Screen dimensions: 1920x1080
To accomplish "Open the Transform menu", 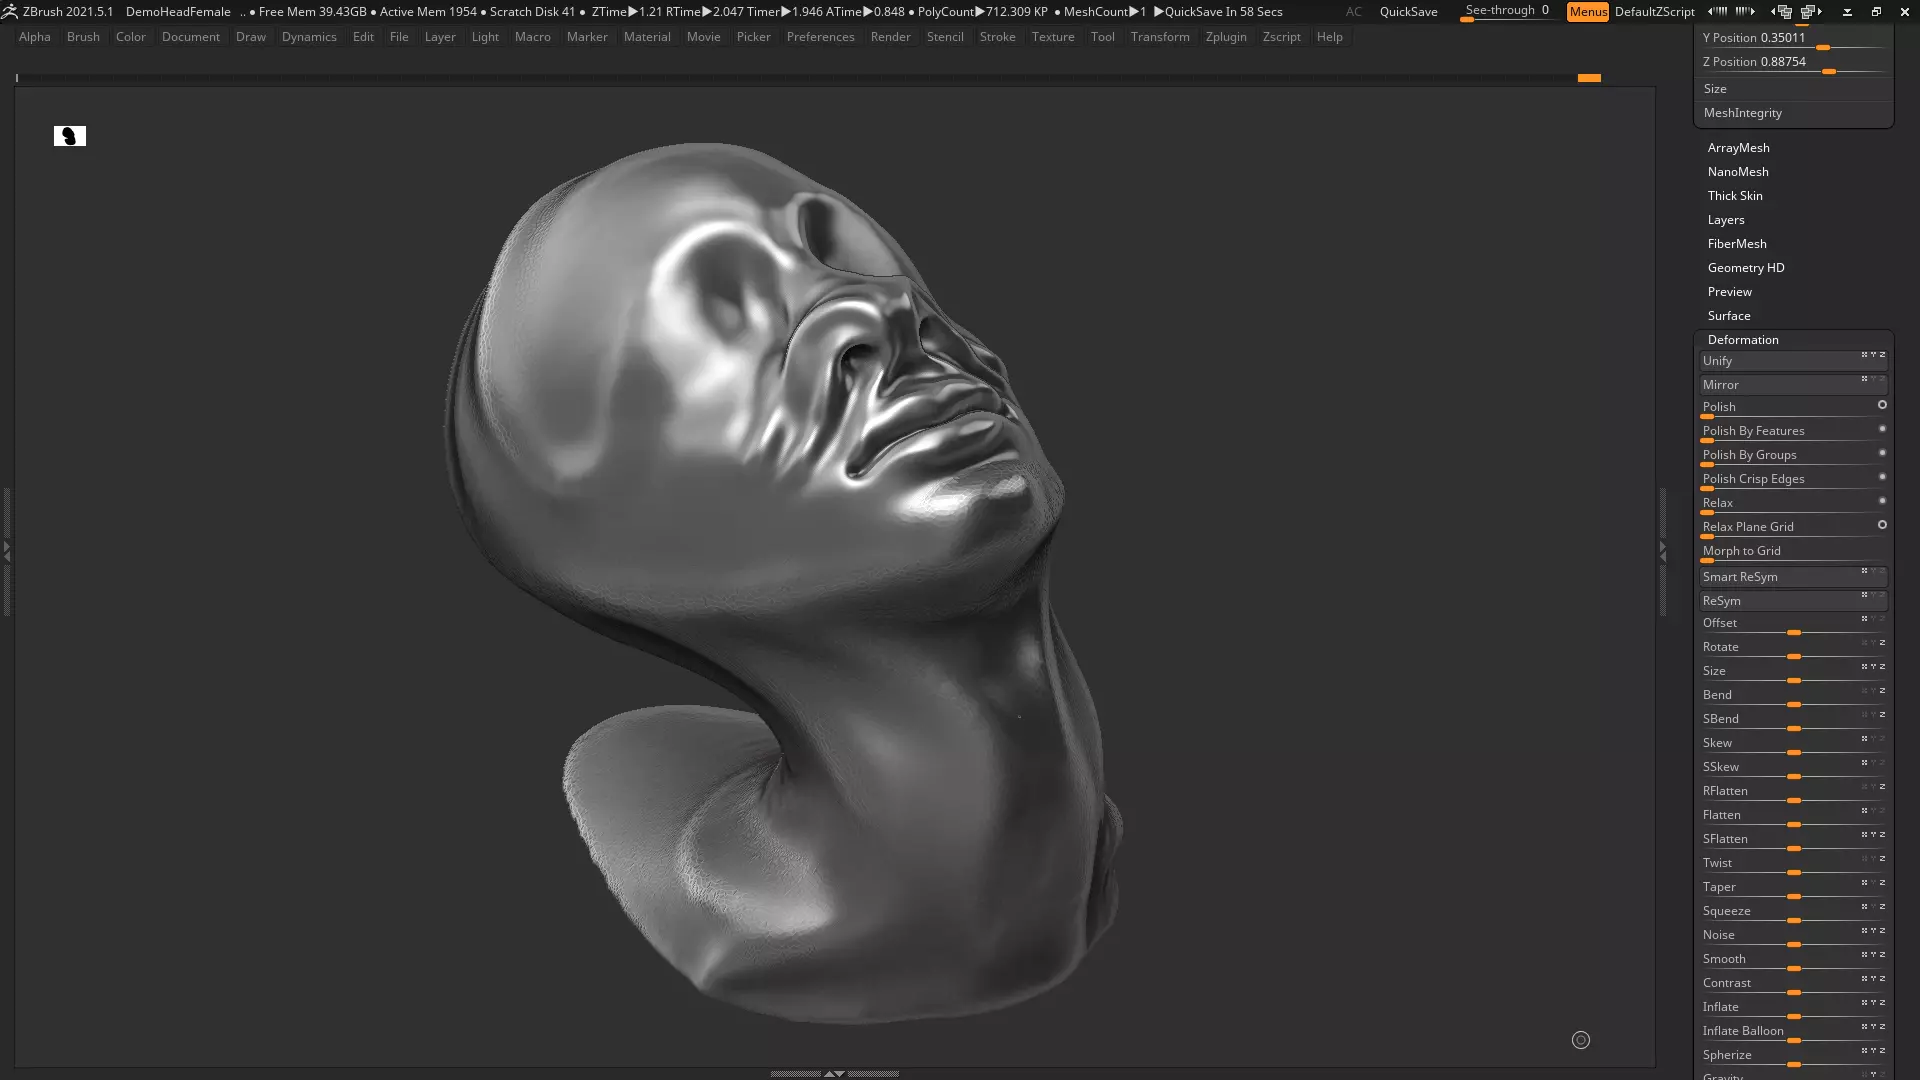I will click(x=1160, y=37).
